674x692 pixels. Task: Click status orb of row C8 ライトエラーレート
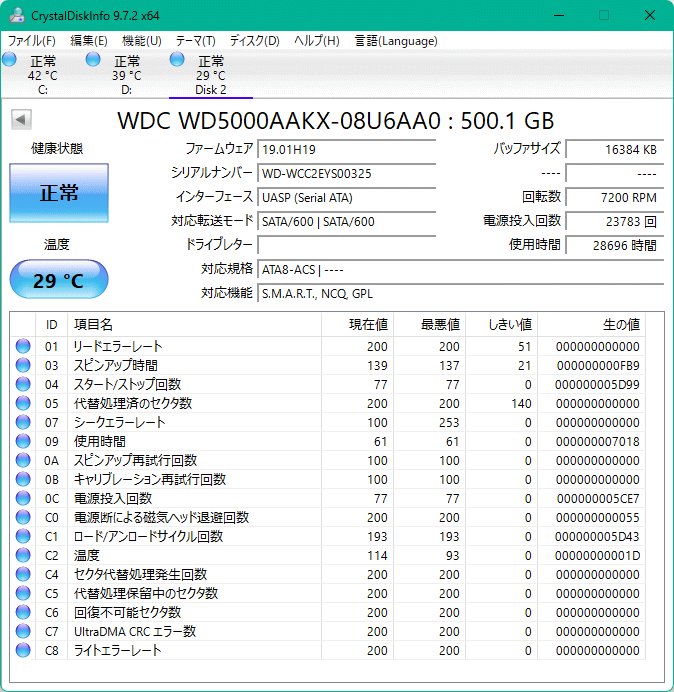pyautogui.click(x=23, y=650)
